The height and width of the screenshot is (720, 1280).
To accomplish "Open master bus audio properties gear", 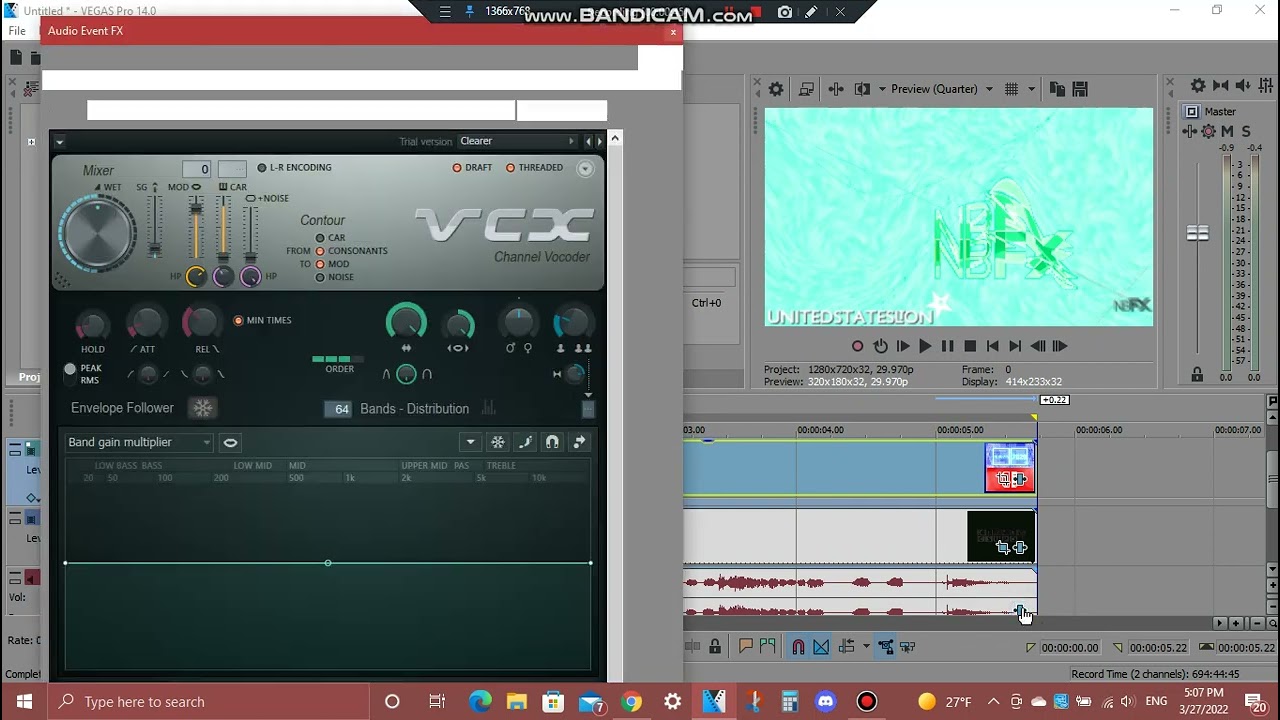I will pyautogui.click(x=1198, y=86).
